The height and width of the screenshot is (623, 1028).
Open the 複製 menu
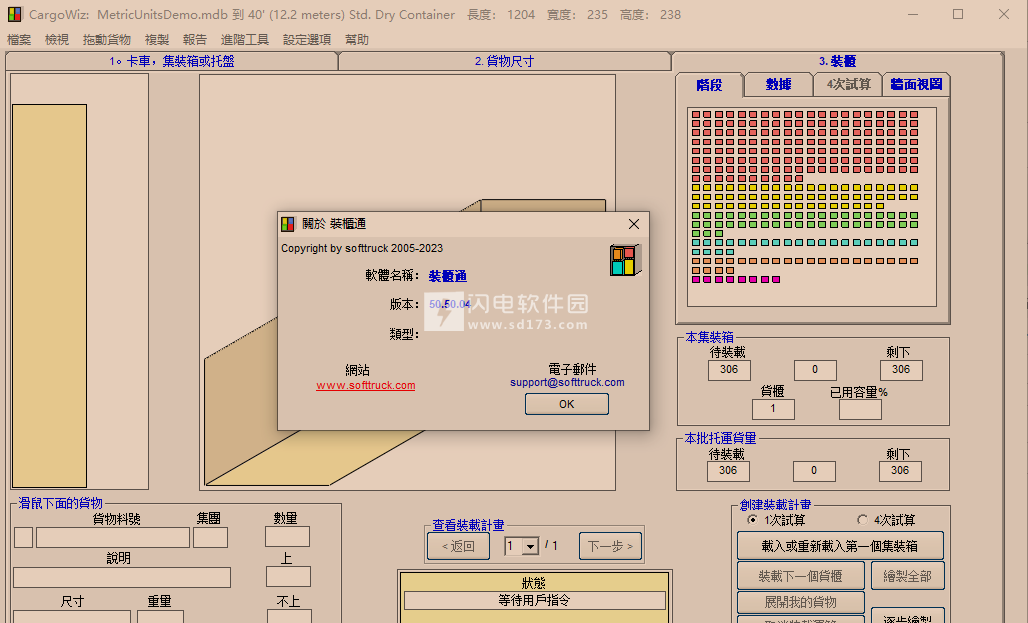tap(157, 40)
